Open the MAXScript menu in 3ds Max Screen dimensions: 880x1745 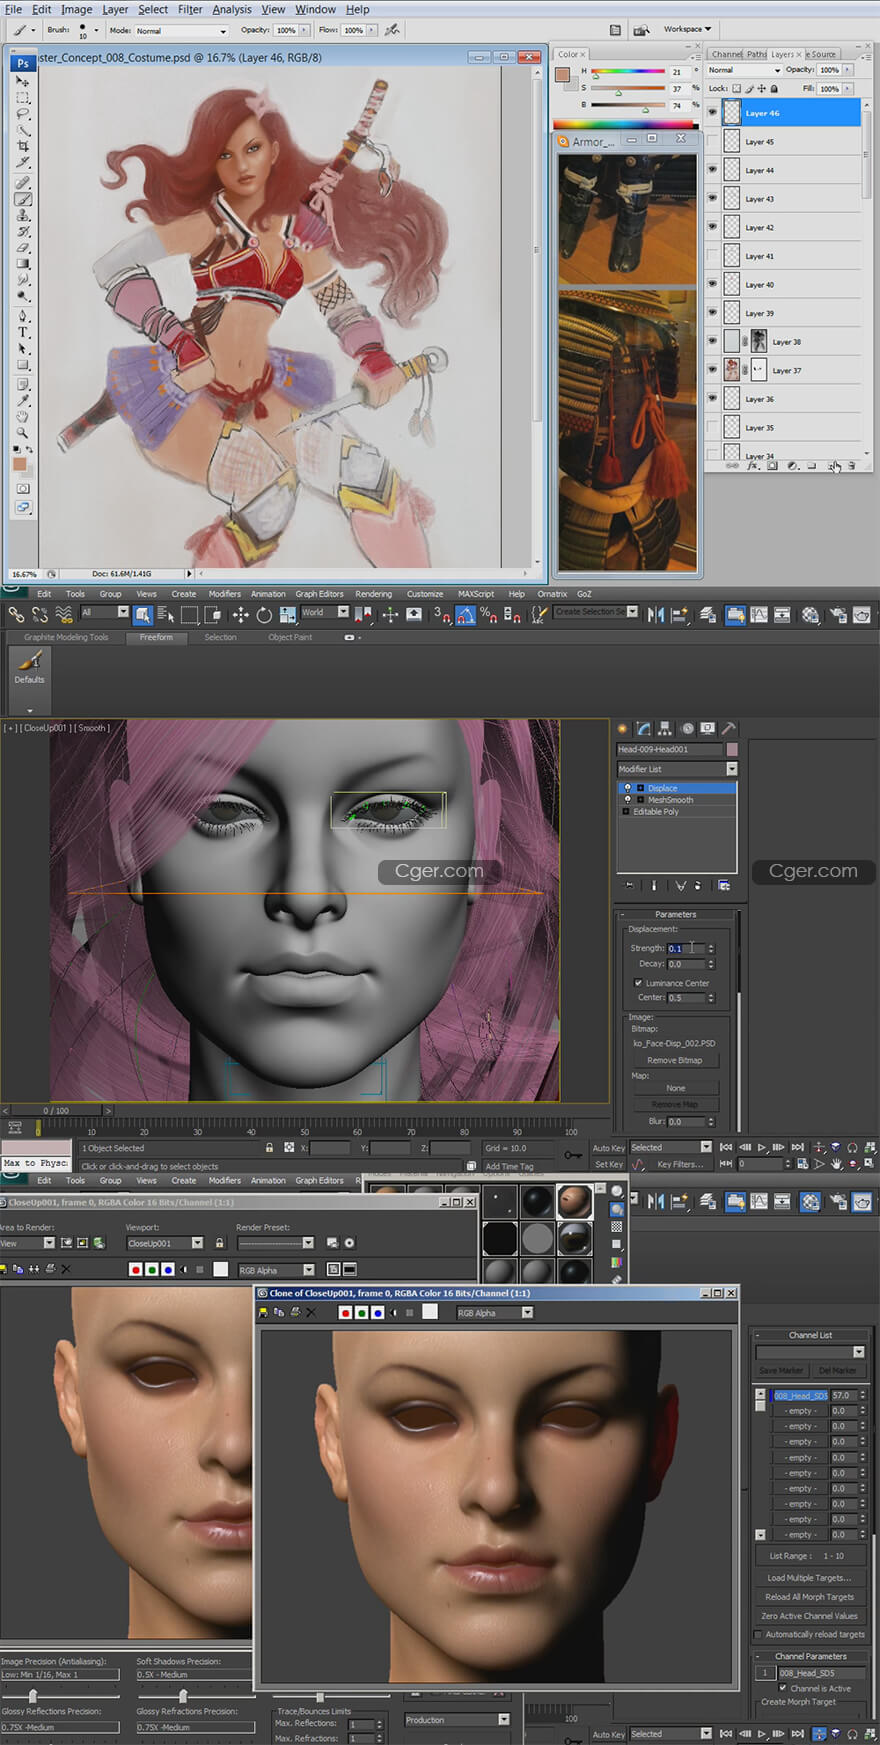tap(476, 594)
